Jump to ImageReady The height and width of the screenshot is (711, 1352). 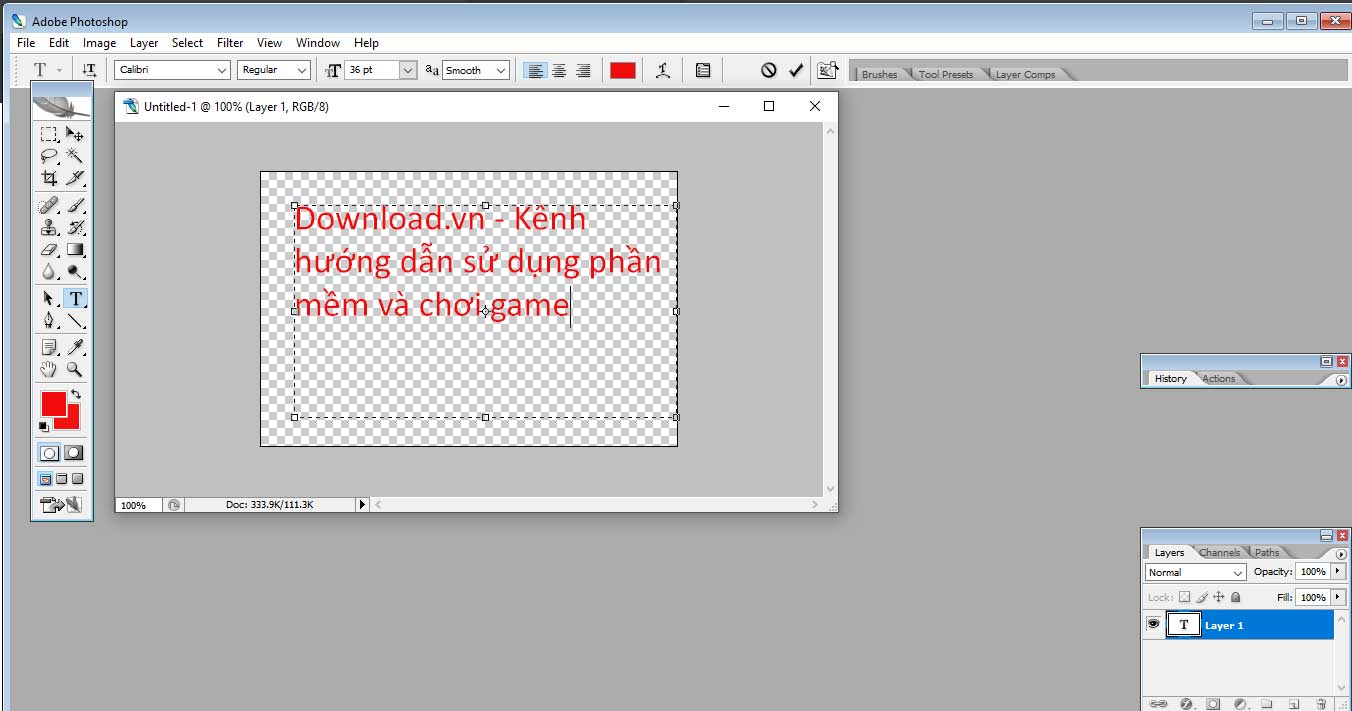tap(61, 505)
